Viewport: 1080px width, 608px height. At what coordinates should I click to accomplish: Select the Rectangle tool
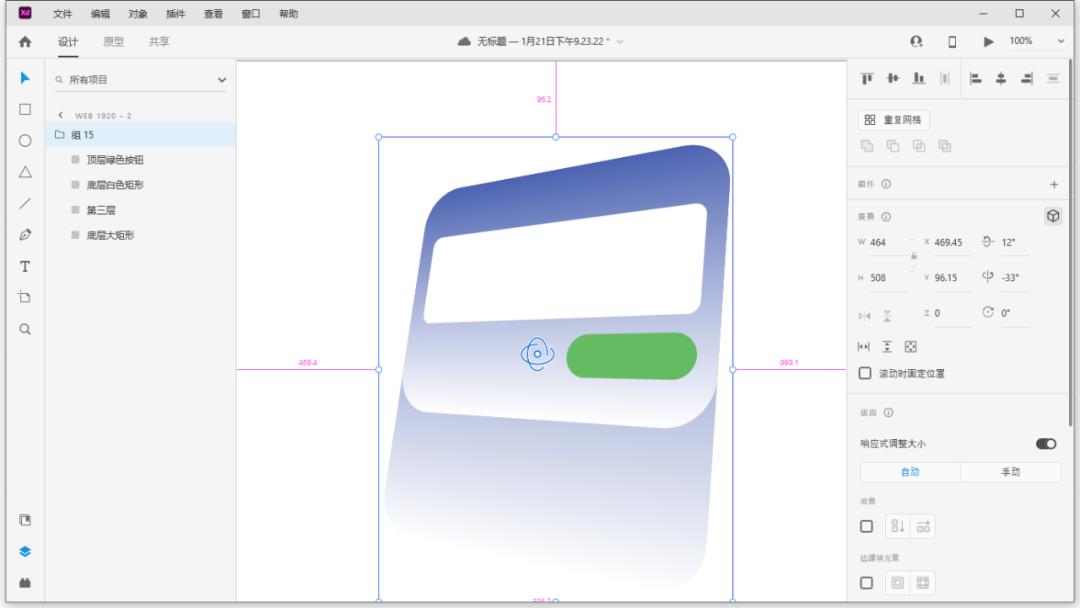[25, 109]
